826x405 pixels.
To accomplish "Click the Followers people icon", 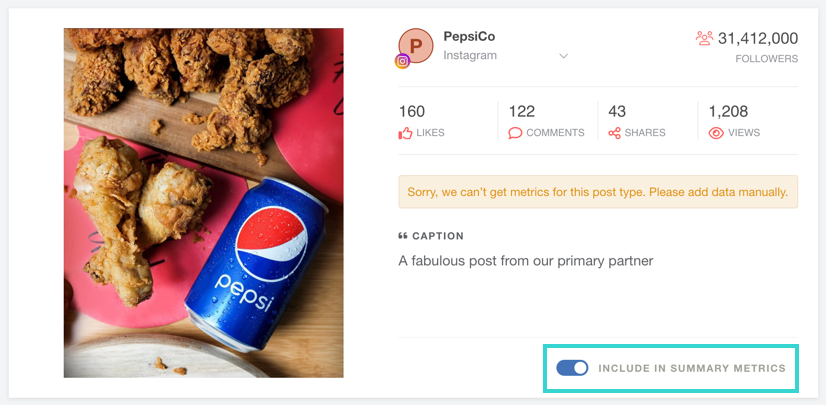I will [x=704, y=38].
